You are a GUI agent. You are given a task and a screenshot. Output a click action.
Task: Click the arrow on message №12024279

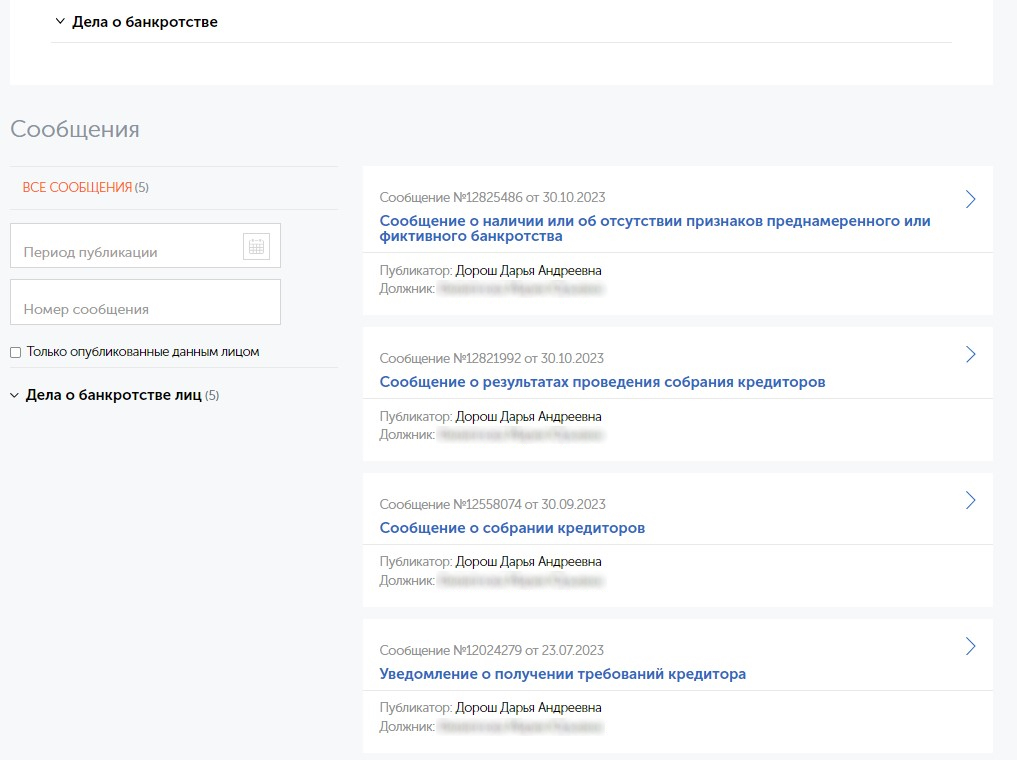(x=969, y=646)
